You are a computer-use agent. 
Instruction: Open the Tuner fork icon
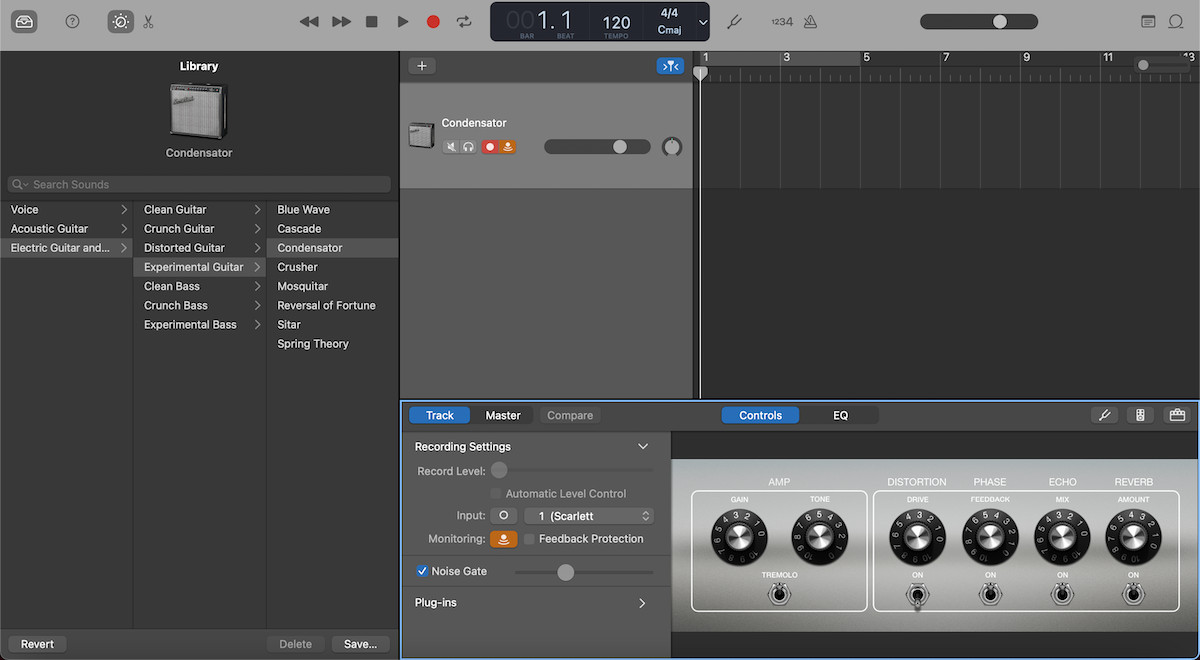pyautogui.click(x=733, y=21)
